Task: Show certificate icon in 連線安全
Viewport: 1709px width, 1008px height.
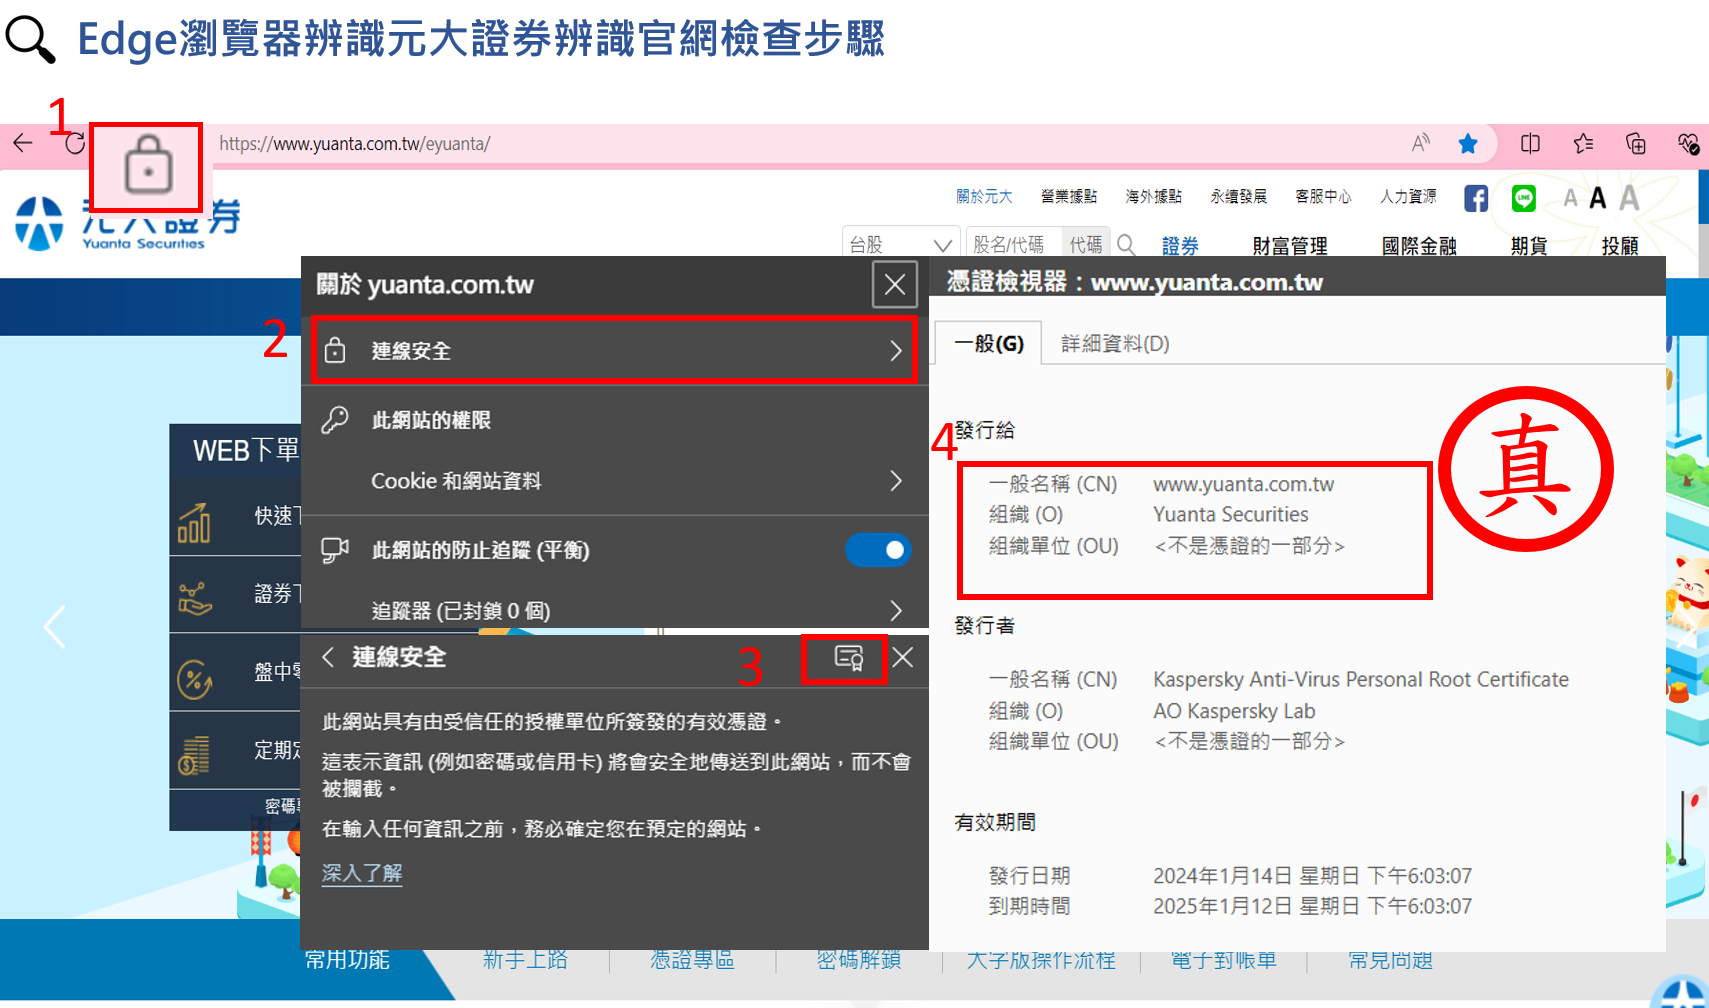Action: 849,658
